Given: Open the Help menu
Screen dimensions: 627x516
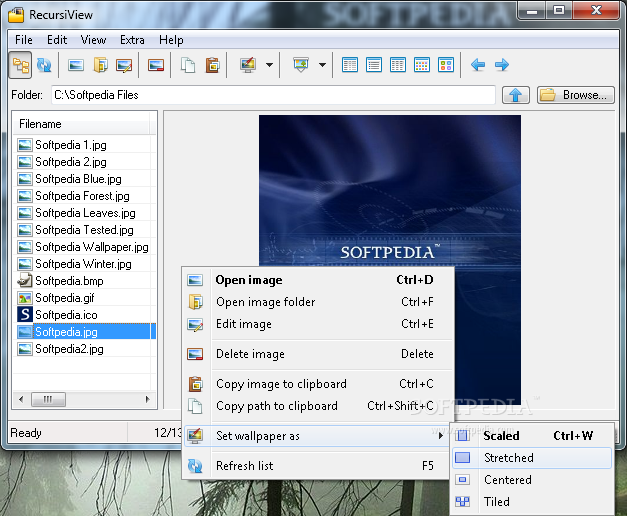Looking at the screenshot, I should (x=171, y=40).
